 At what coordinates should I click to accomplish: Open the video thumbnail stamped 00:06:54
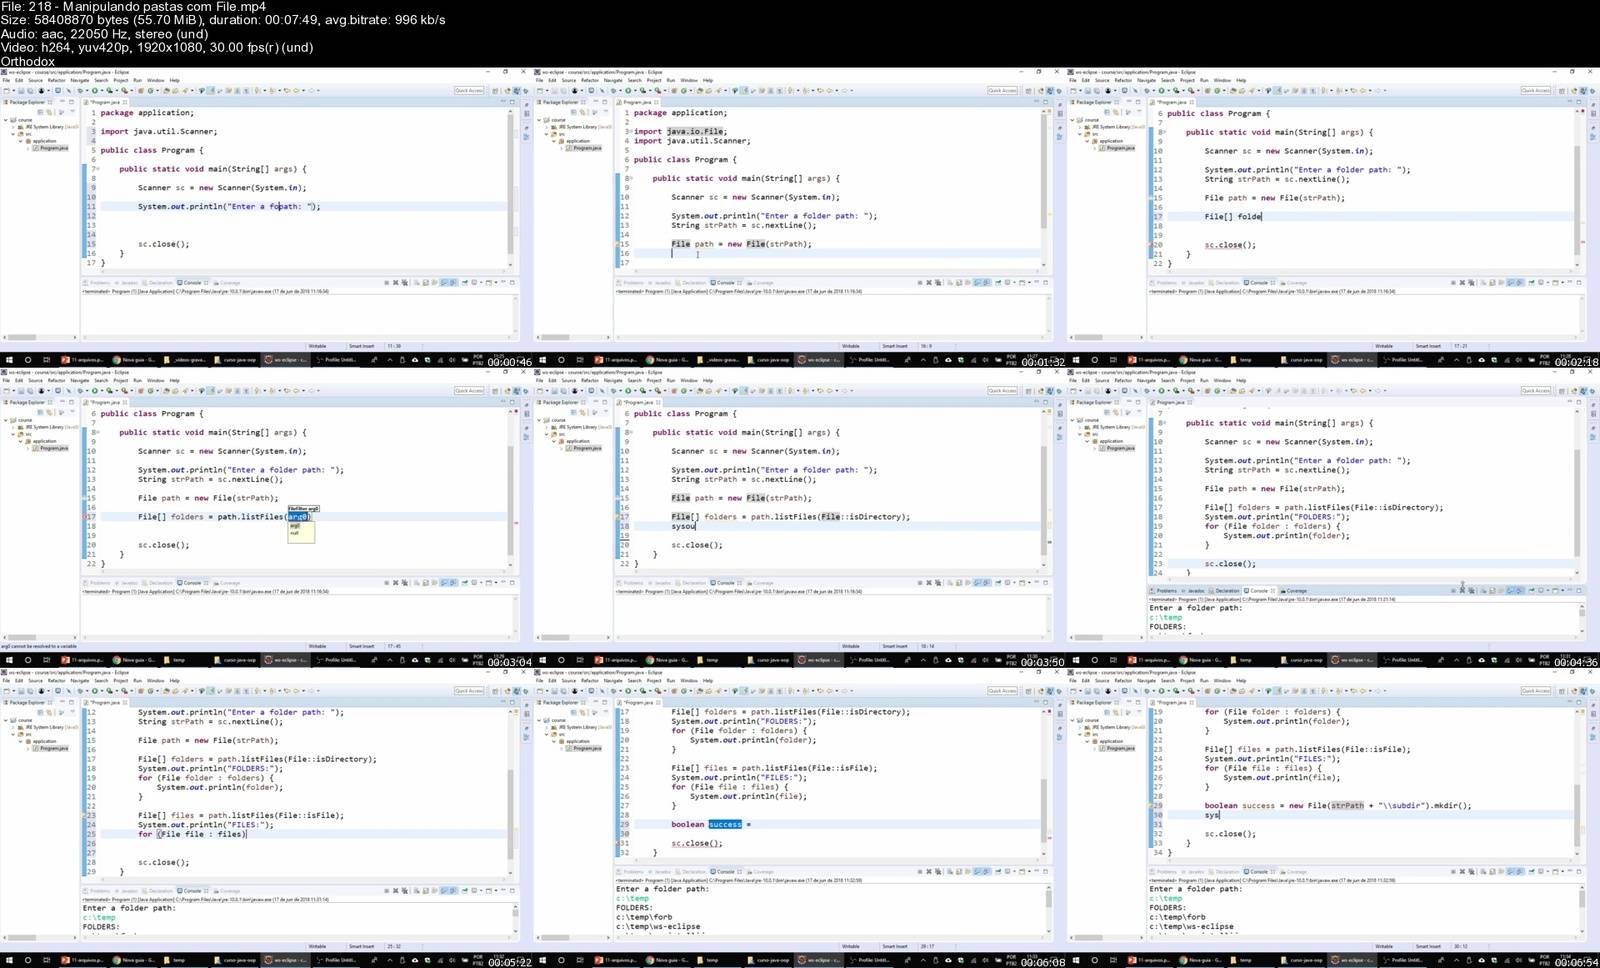[1333, 819]
